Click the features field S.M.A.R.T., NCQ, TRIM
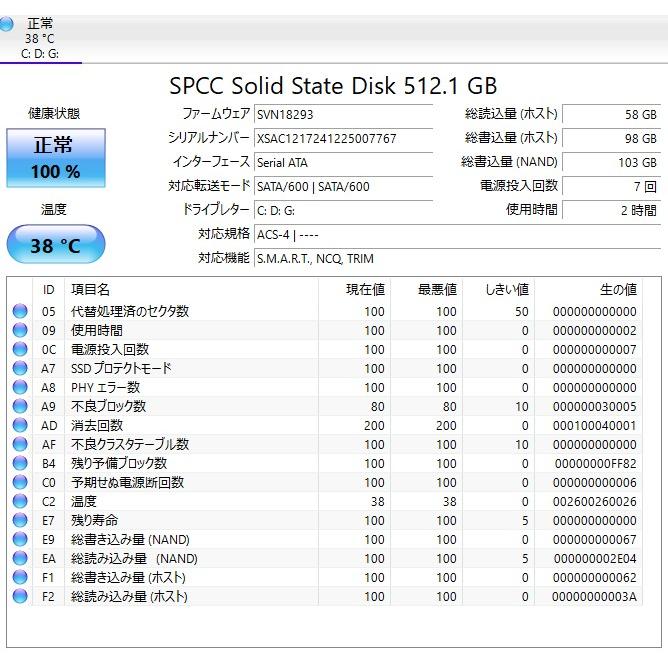Screen dimensions: 668x668 458,258
